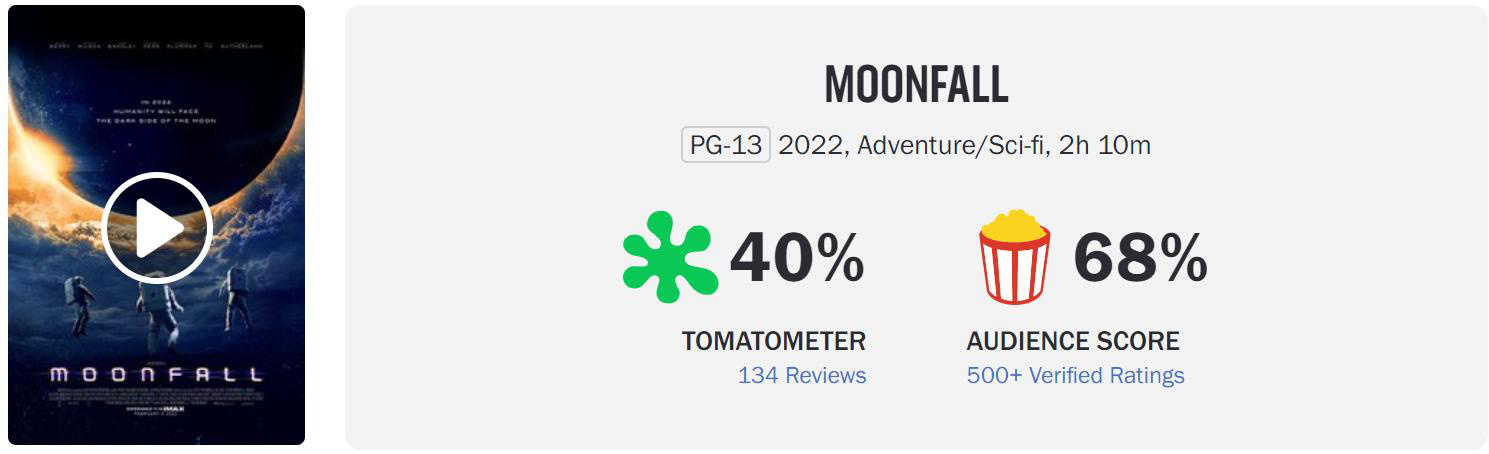Open the 500+ Verified Ratings link
This screenshot has height=454, width=1489.
click(x=1075, y=376)
